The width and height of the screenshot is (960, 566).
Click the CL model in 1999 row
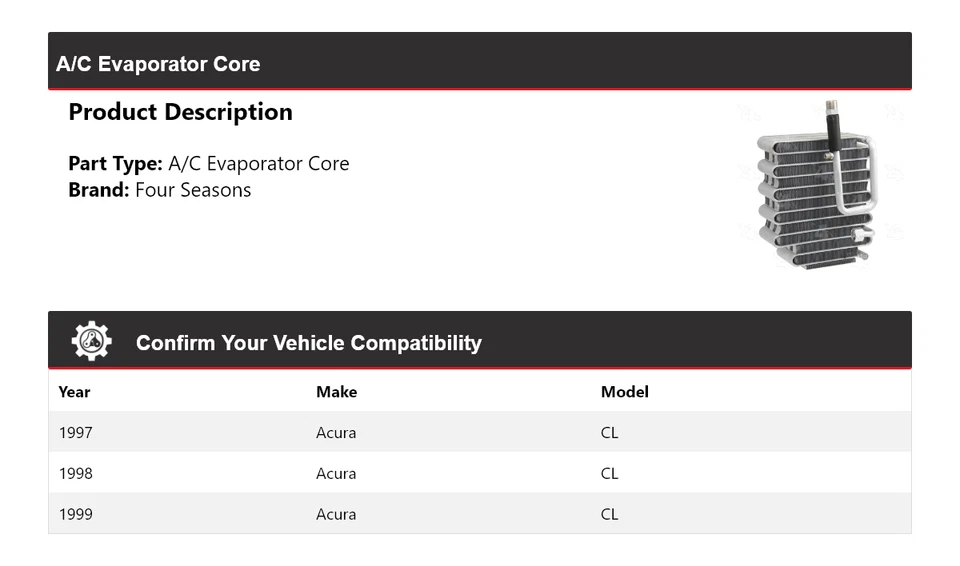click(x=609, y=514)
